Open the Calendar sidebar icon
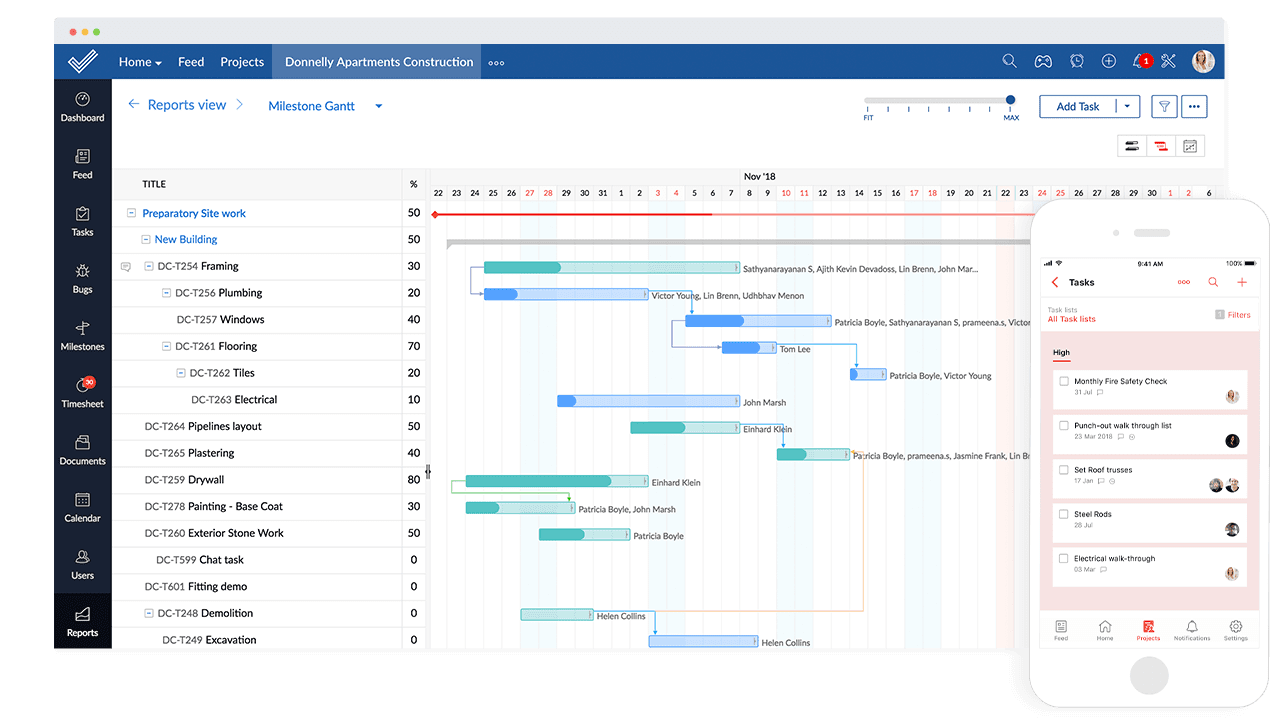This screenshot has width=1280, height=724. click(82, 506)
